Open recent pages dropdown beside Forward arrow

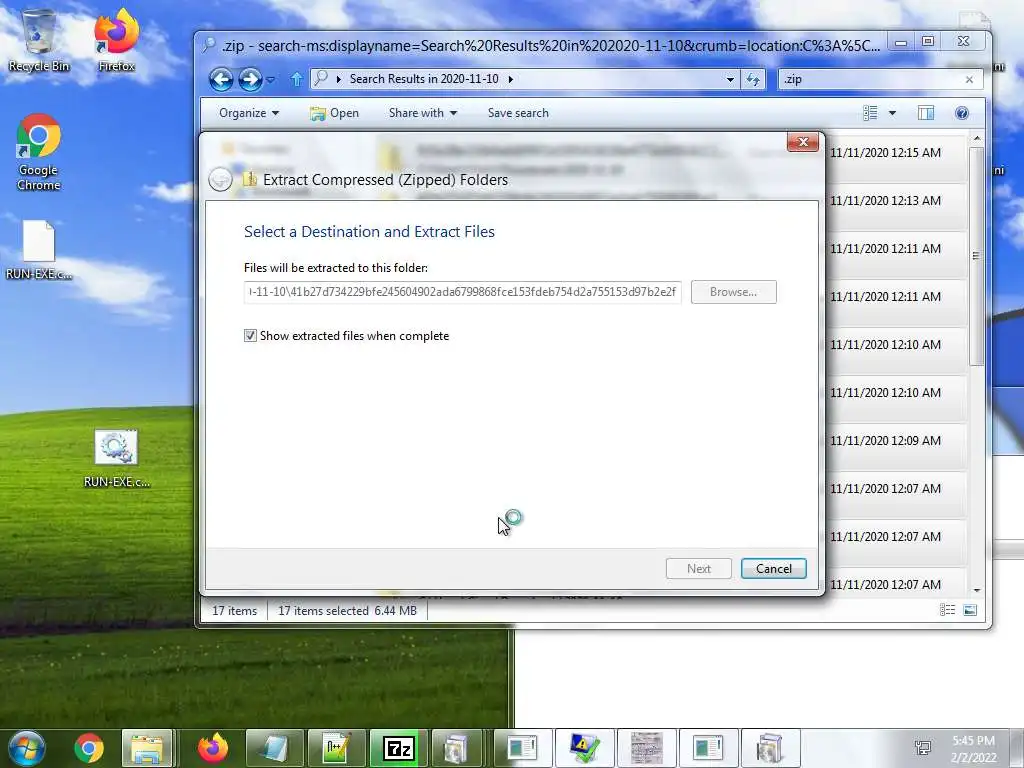click(x=270, y=80)
